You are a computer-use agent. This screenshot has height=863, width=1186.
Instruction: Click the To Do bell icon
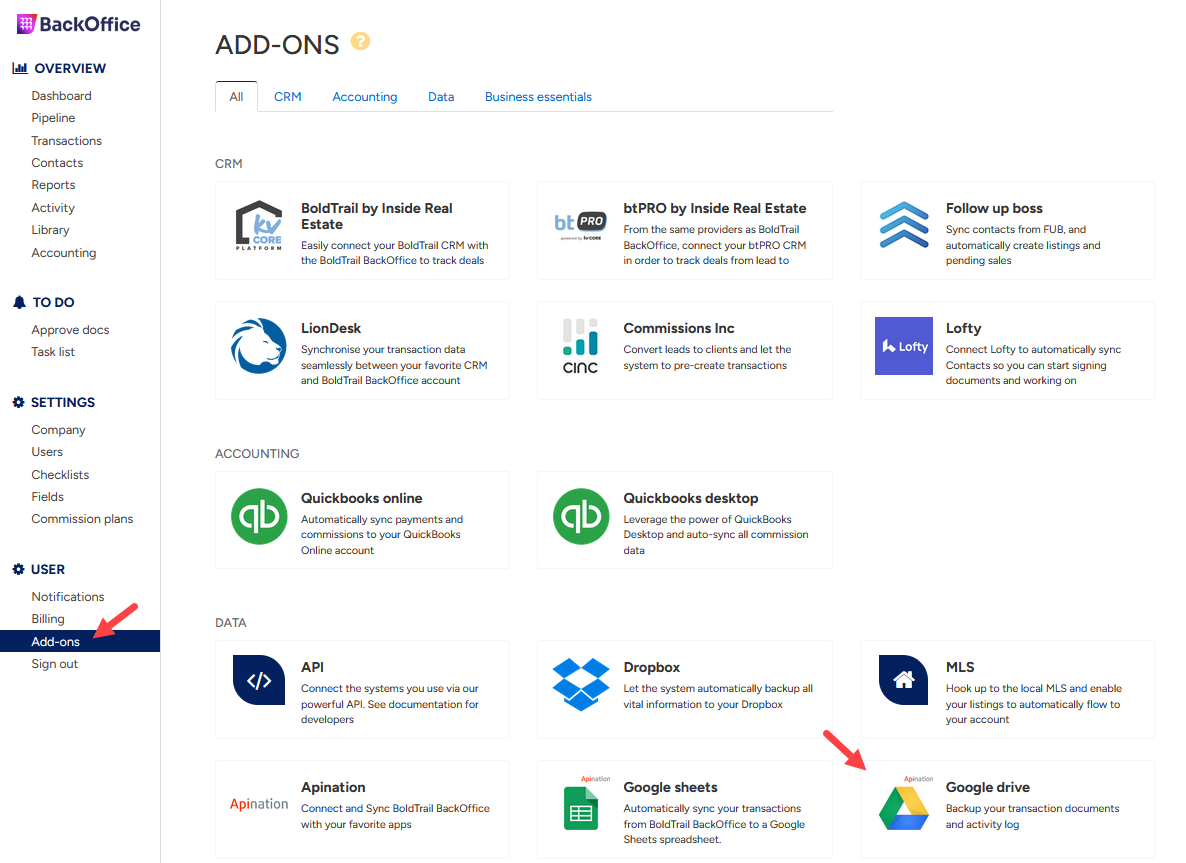point(20,303)
